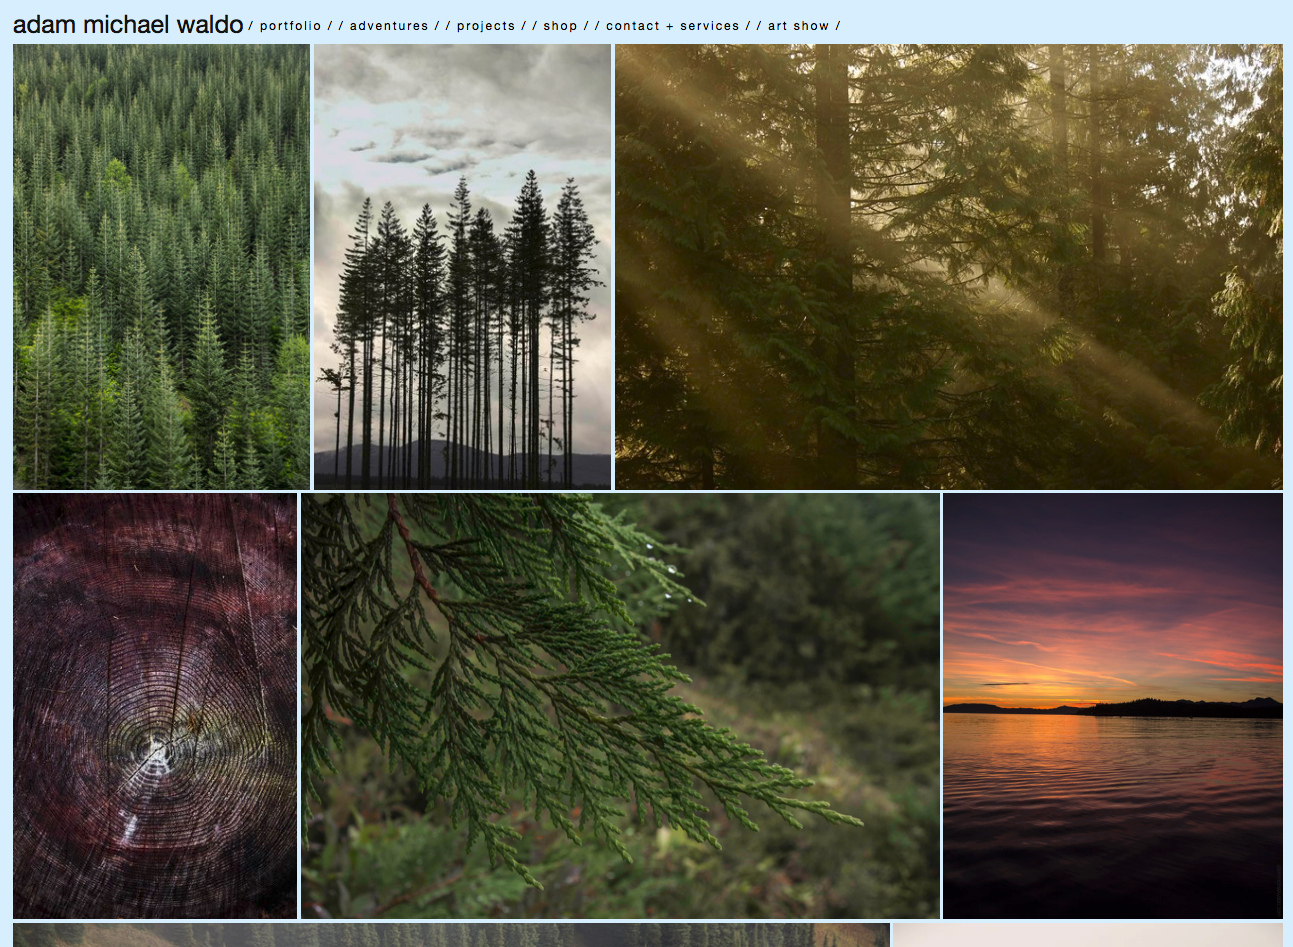View the dense green evergreen forest photo
This screenshot has width=1293, height=947.
[161, 266]
